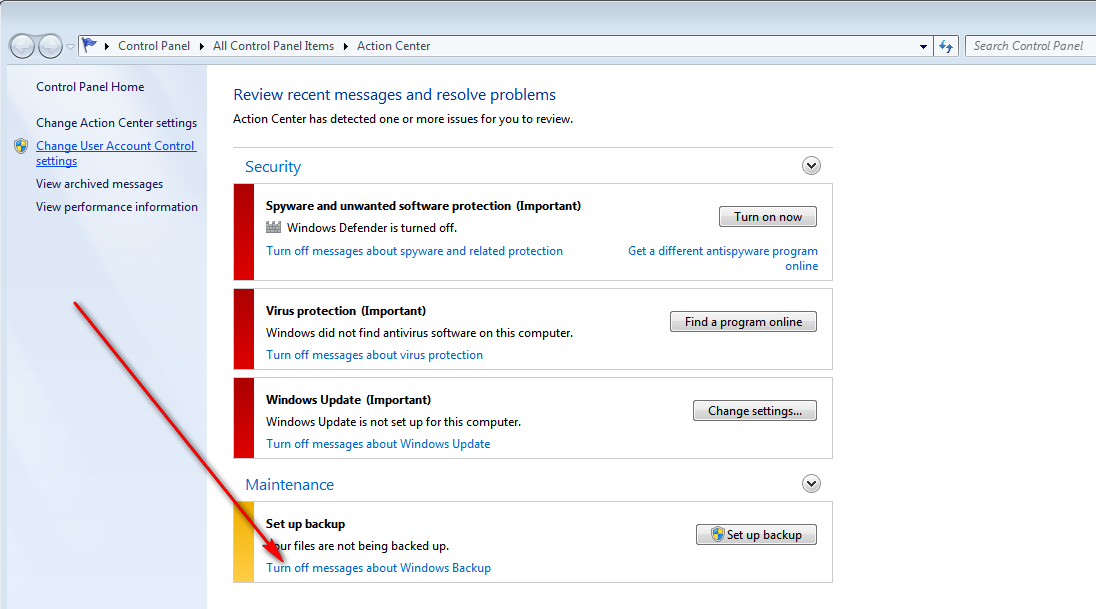This screenshot has height=609, width=1096.
Task: Click 'Windows Update is not set up' text
Action: [x=394, y=422]
